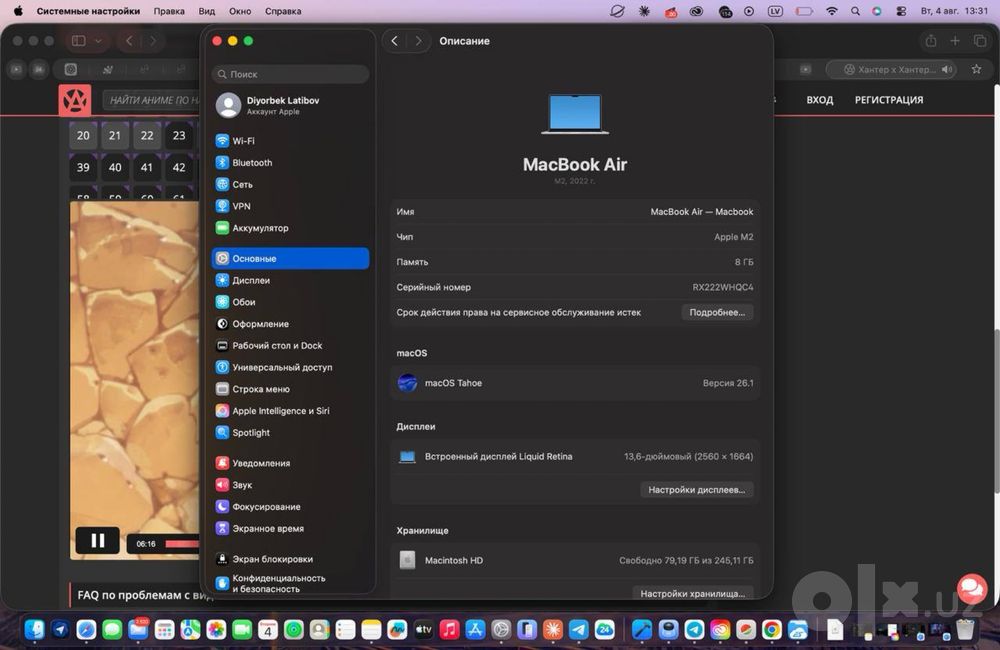Click РЕГИСТРАЦИЯ link on anime site
This screenshot has width=1000, height=650.
(889, 100)
